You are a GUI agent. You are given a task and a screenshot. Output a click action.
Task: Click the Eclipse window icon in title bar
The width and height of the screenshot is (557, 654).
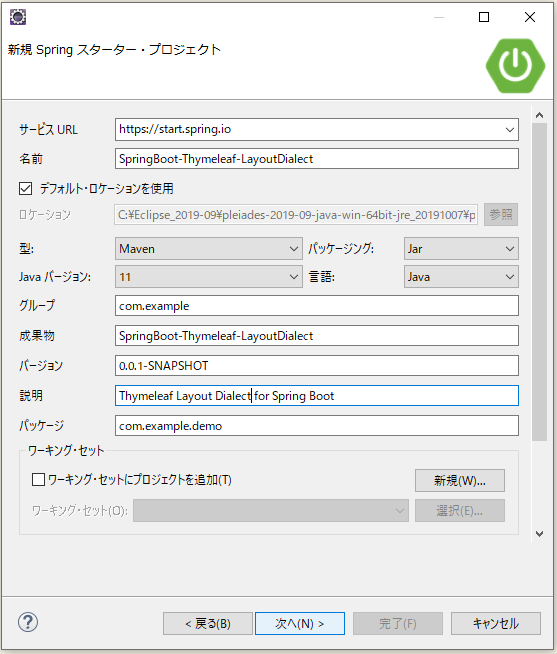point(18,17)
